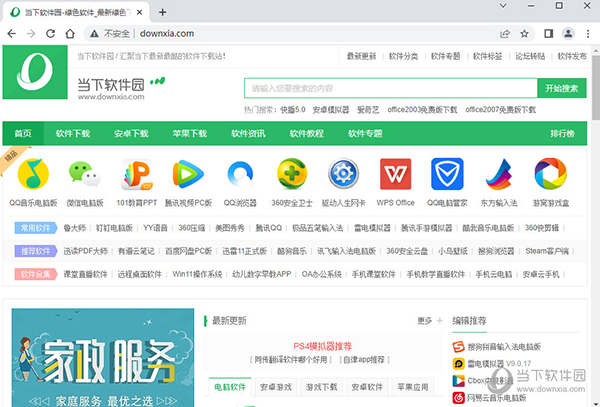Open the 驱动人生网卡 gear icon
Viewport: 600px width, 407px height.
[x=343, y=174]
